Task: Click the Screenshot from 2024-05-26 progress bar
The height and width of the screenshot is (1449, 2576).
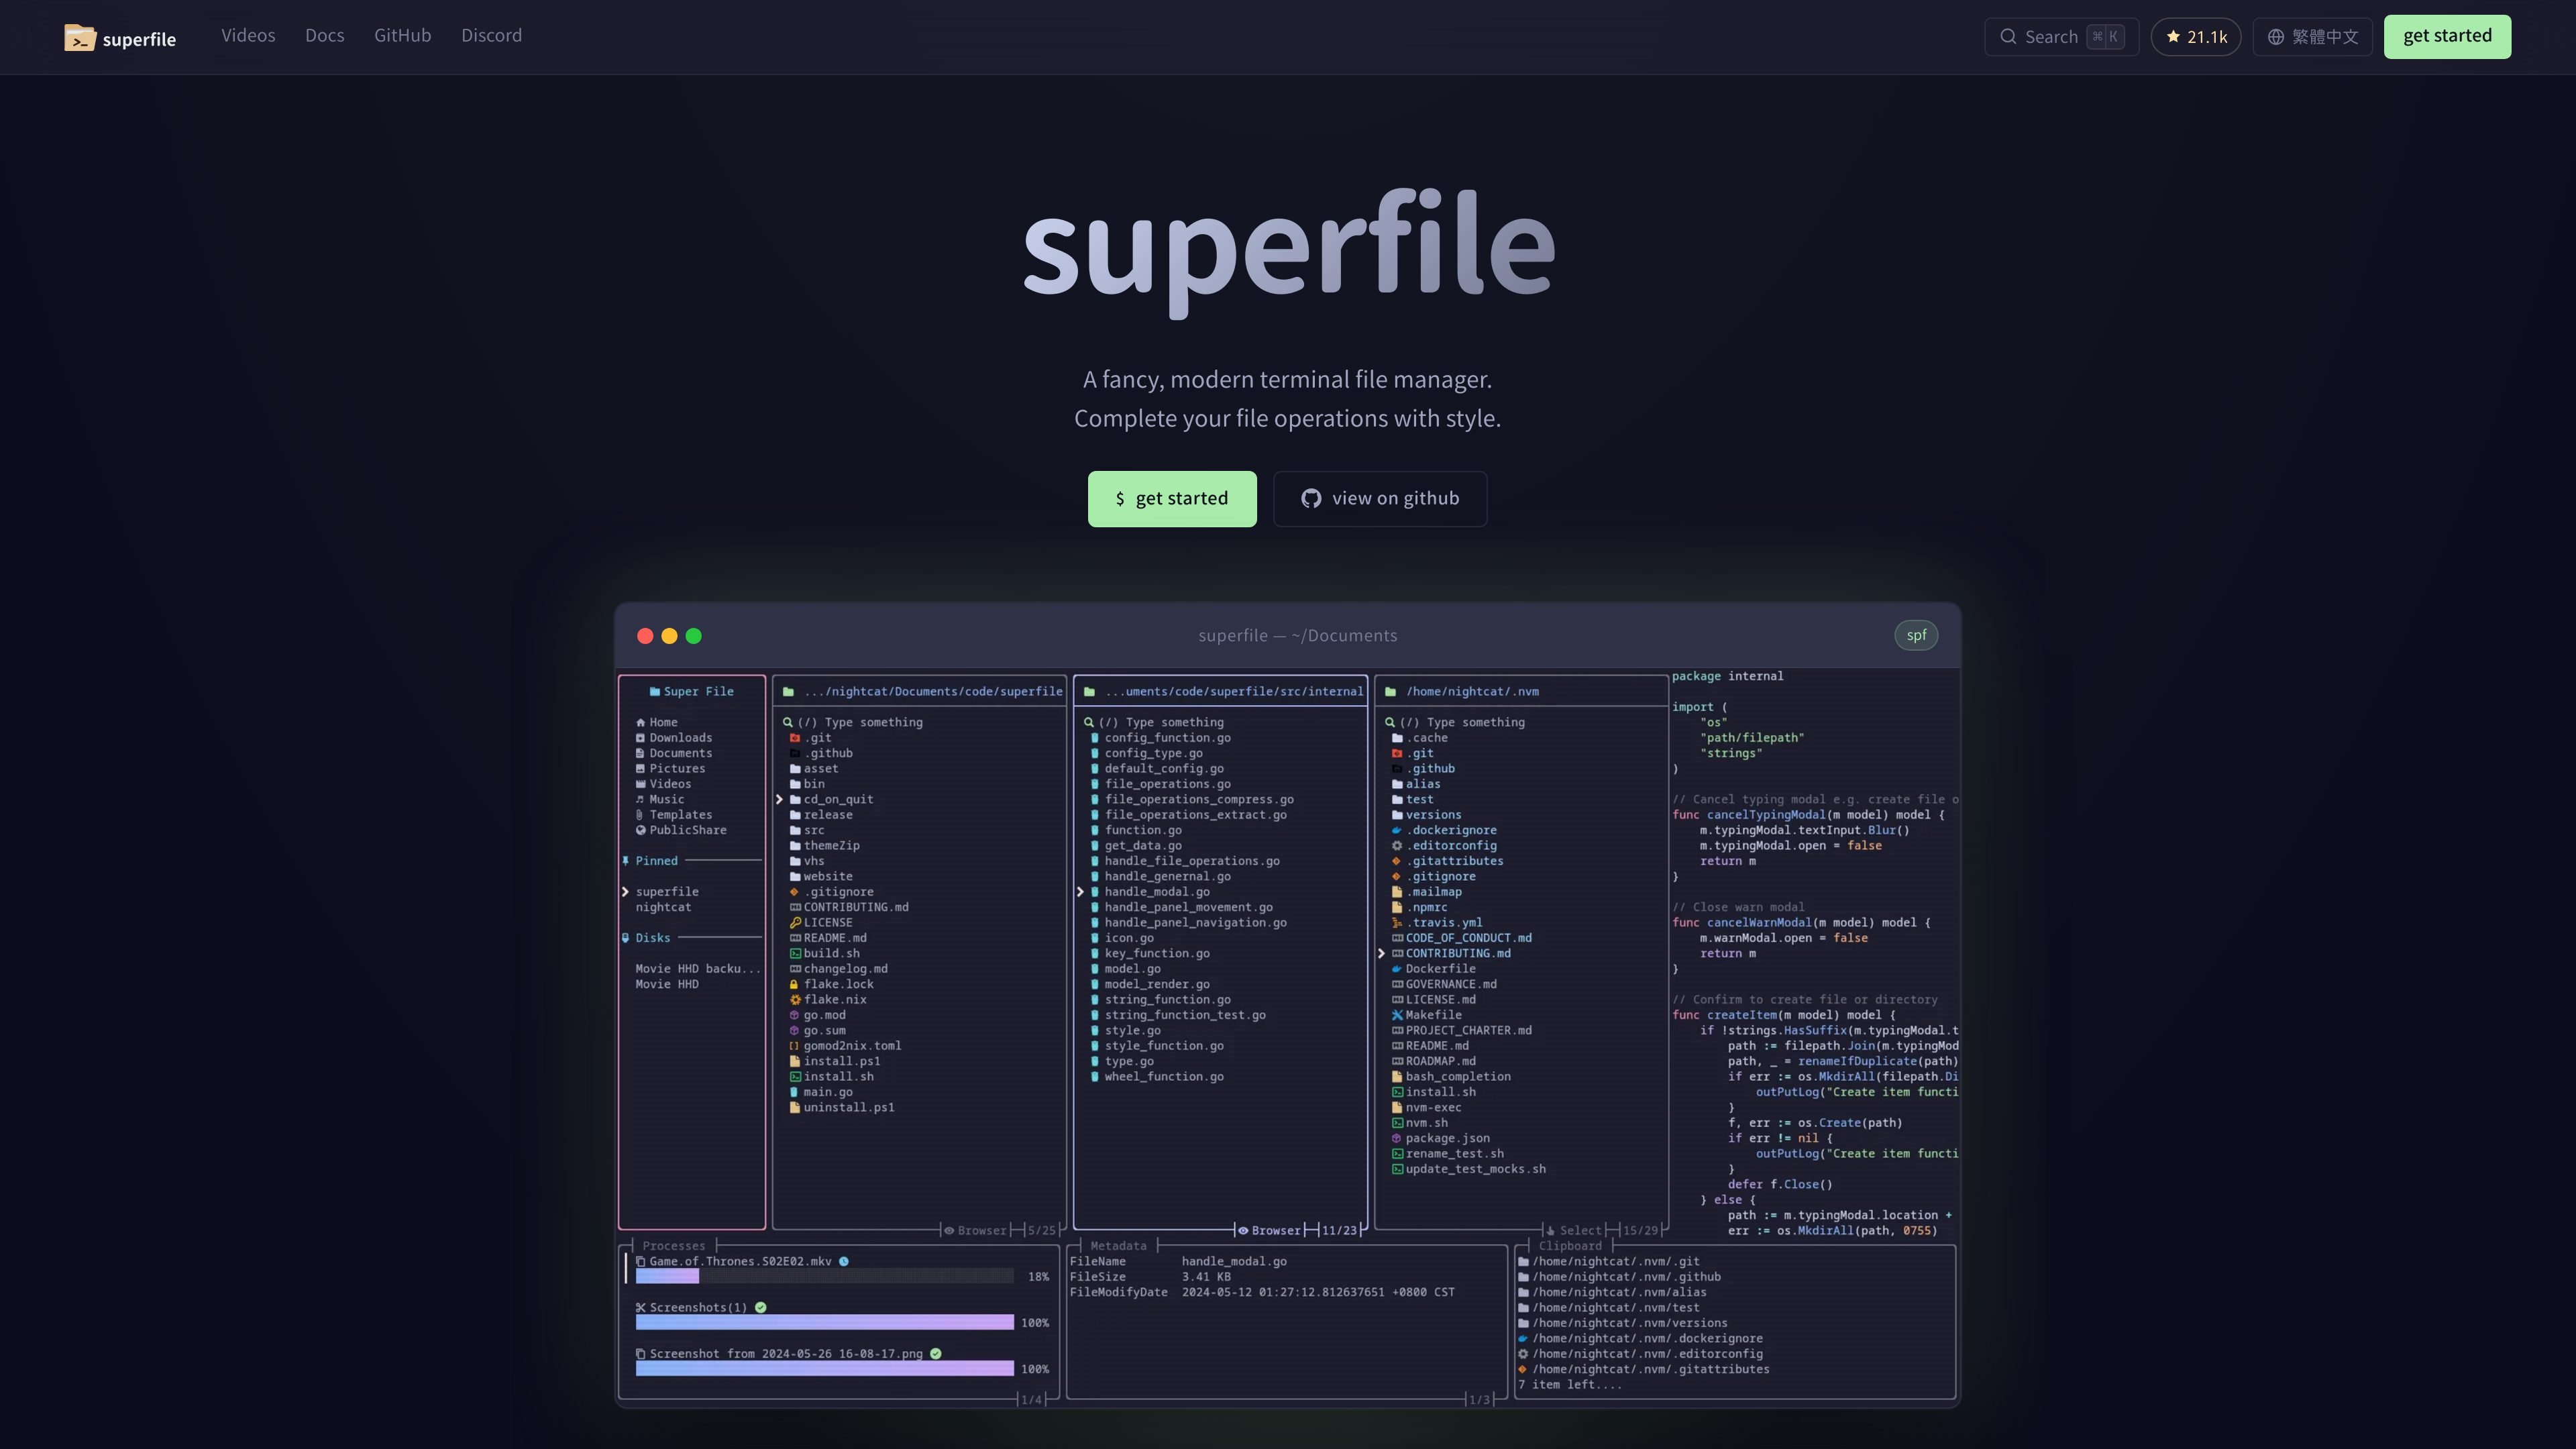Action: click(x=824, y=1369)
